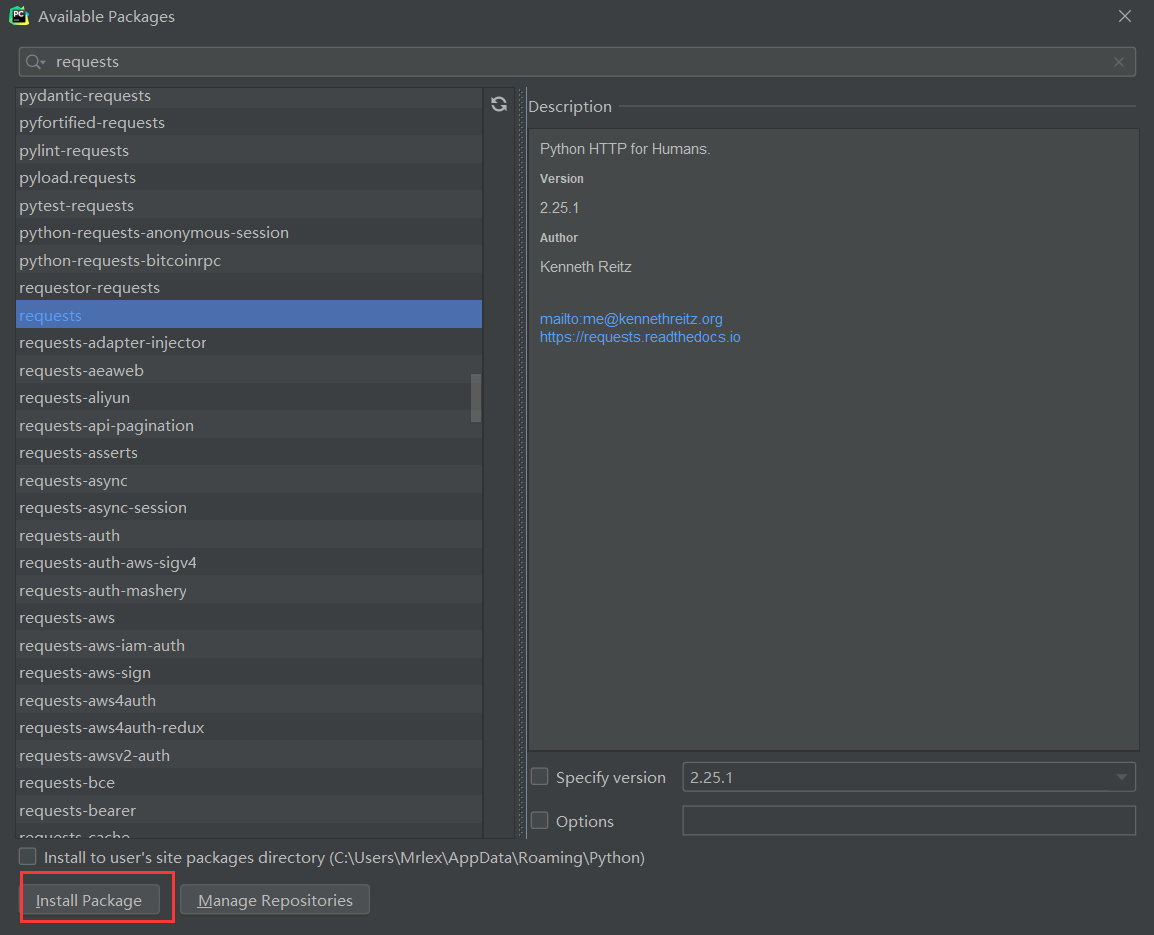Click the Kenneth Reitz author name
The height and width of the screenshot is (935, 1154).
(586, 267)
